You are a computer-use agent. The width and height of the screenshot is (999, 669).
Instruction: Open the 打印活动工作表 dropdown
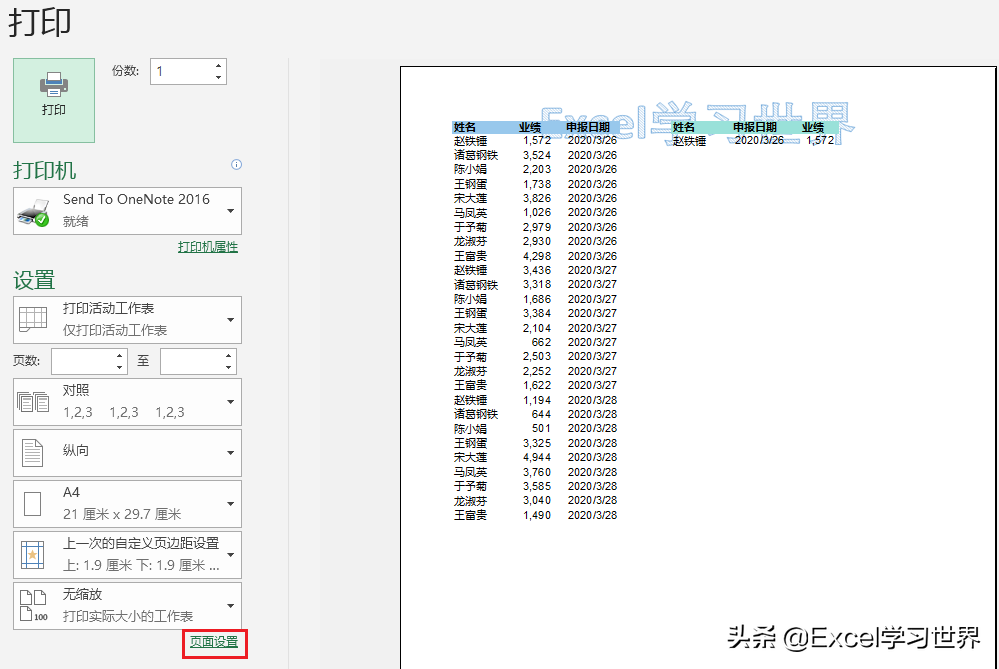127,320
